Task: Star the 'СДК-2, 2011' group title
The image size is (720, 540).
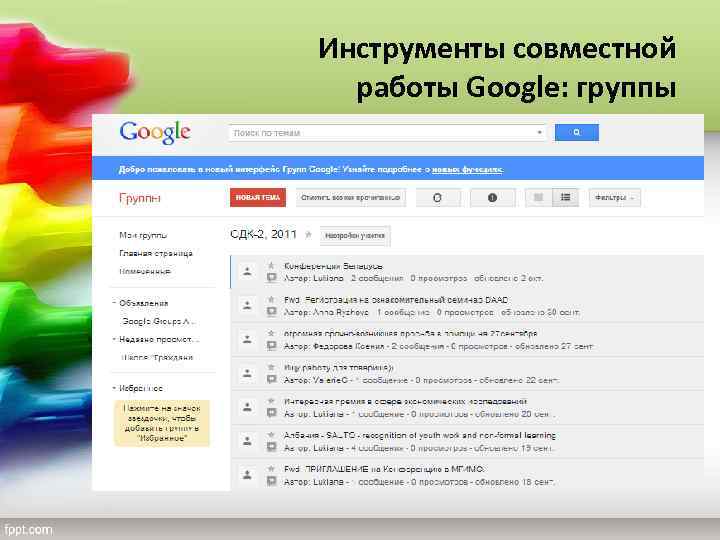Action: [x=309, y=235]
